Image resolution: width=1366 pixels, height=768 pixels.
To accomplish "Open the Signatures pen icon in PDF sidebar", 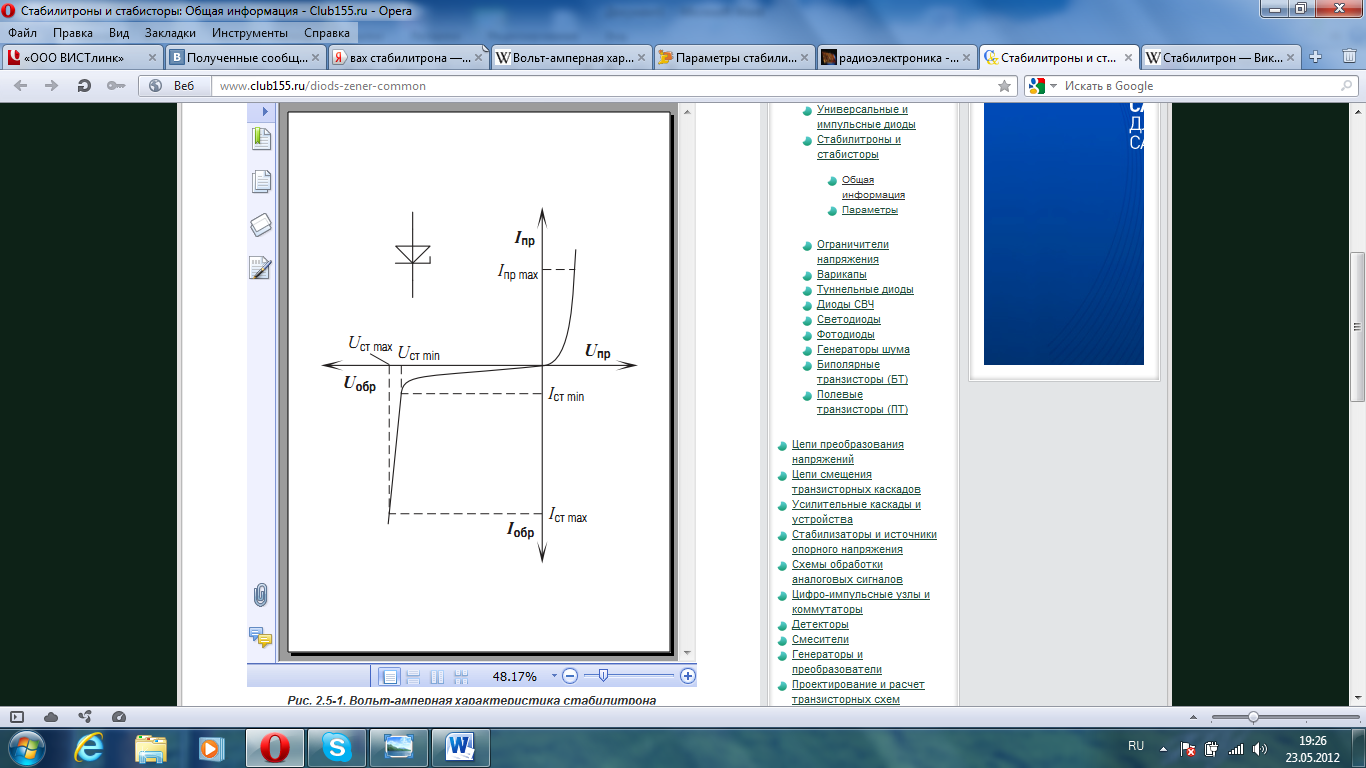I will (x=261, y=268).
